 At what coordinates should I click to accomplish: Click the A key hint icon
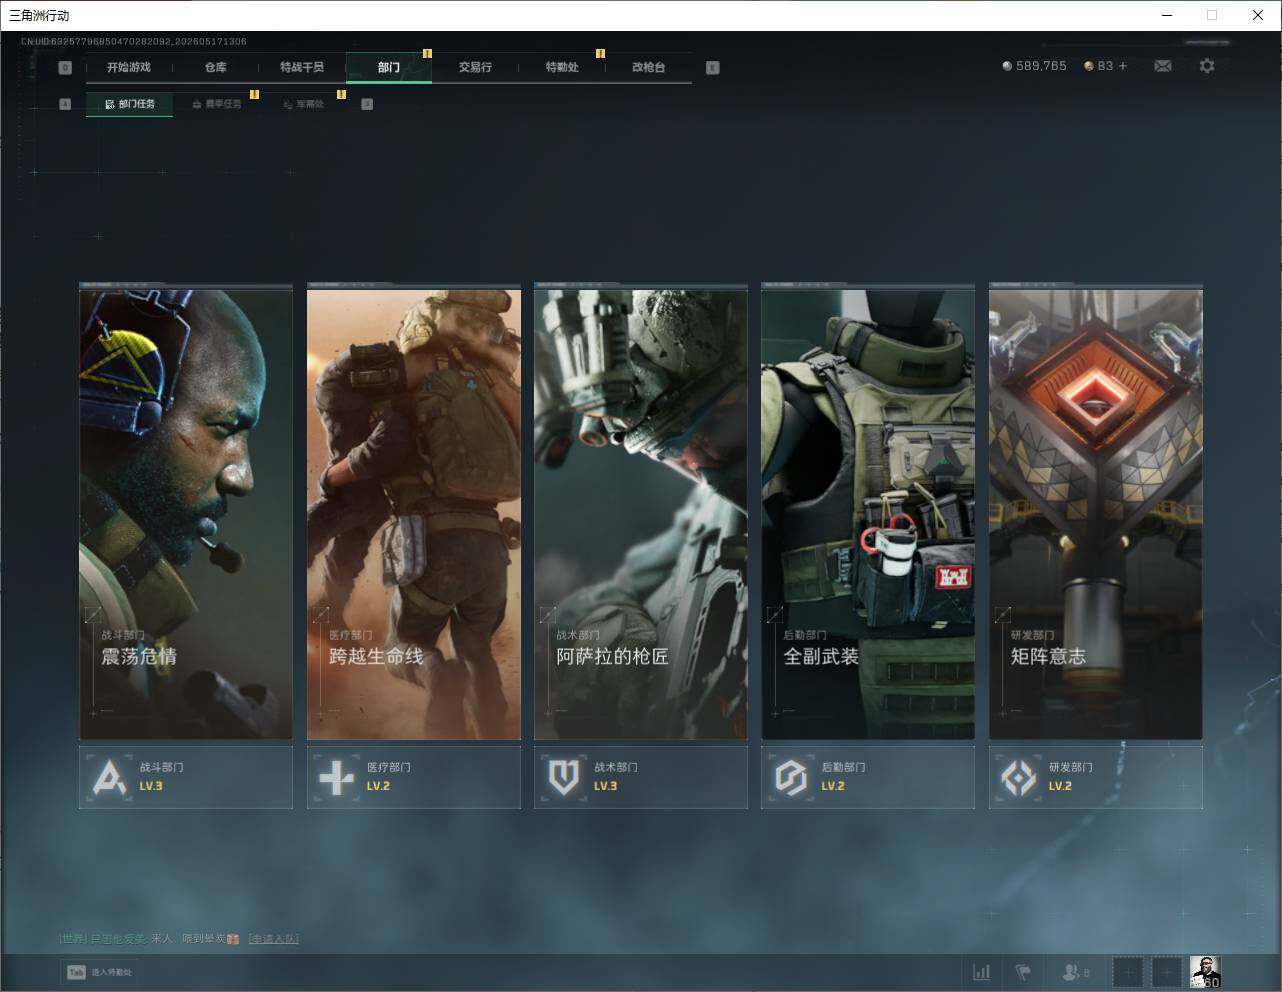[65, 104]
